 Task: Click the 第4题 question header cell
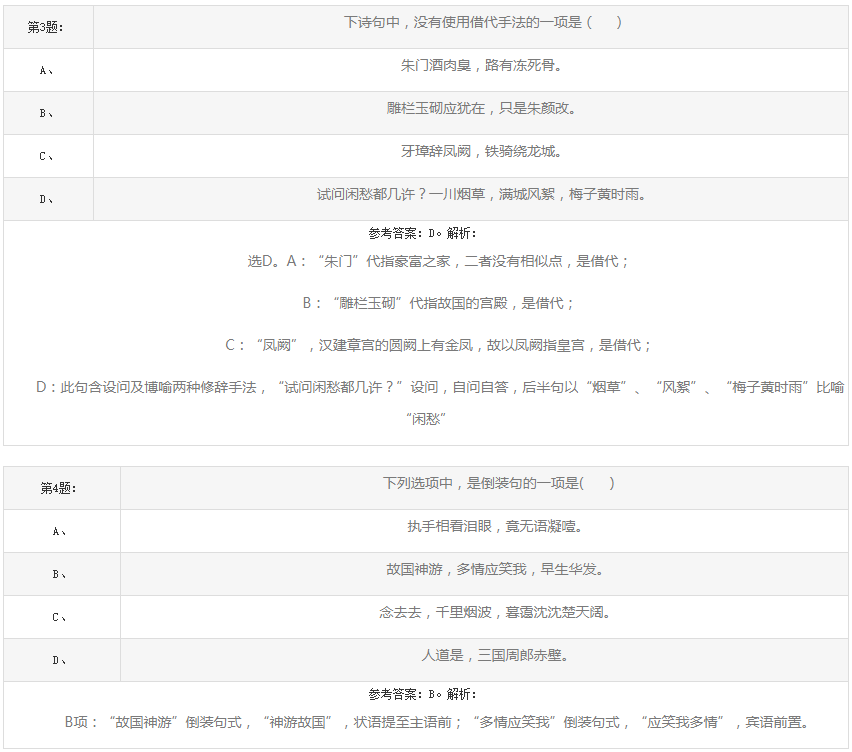[60, 488]
